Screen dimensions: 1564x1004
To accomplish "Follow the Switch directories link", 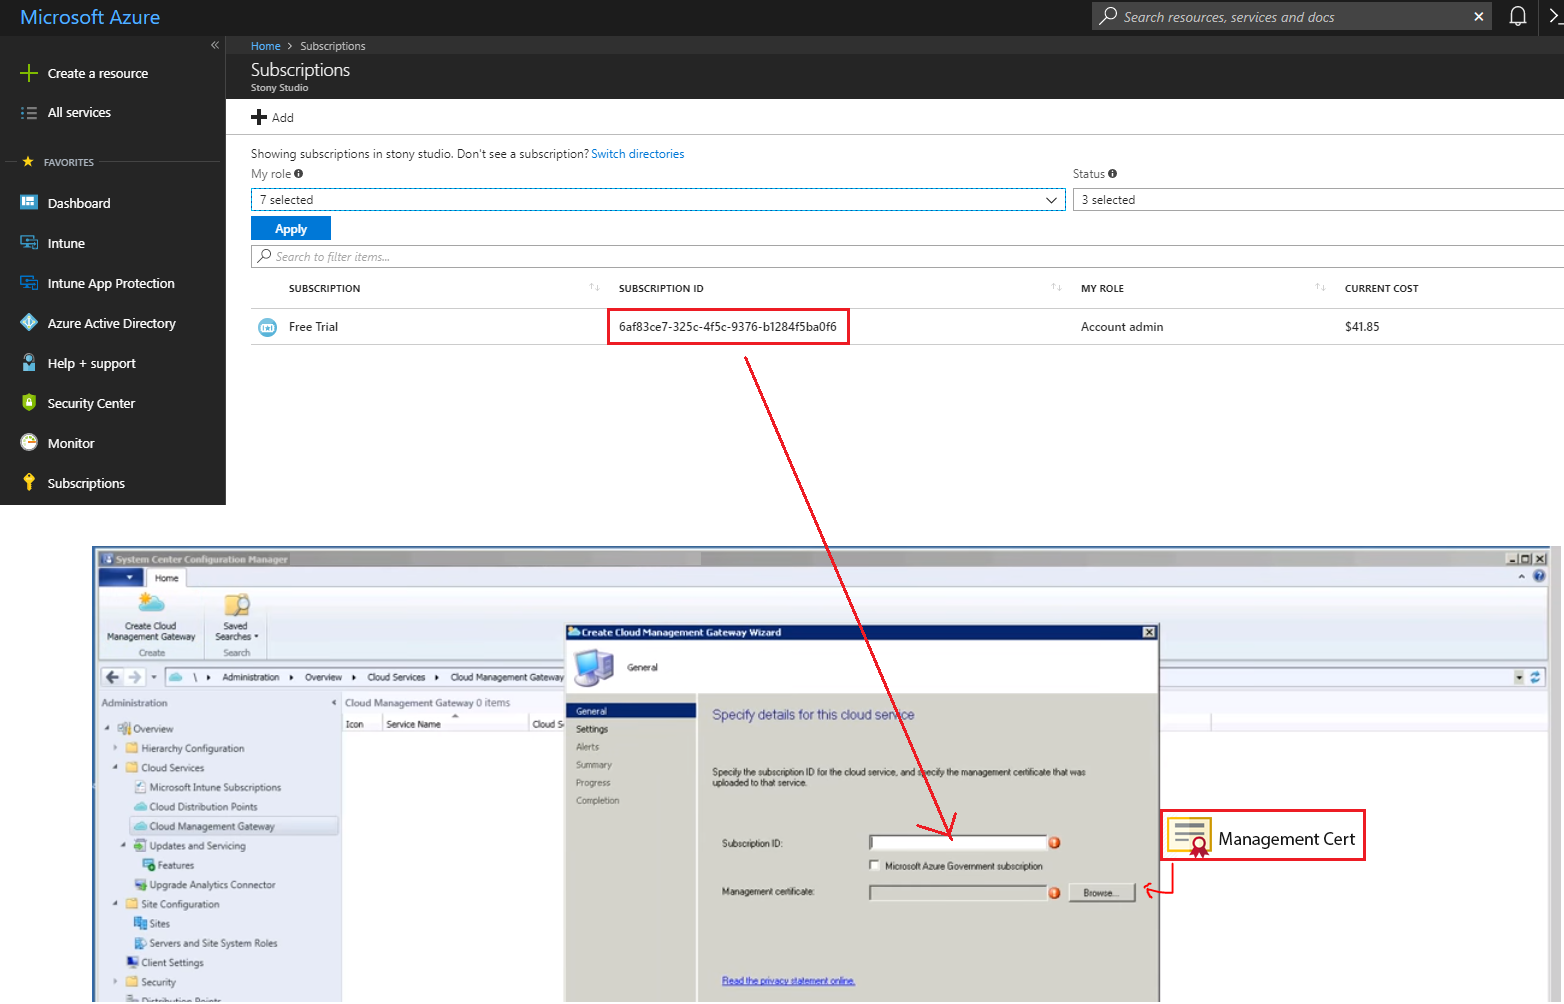I will click(638, 154).
